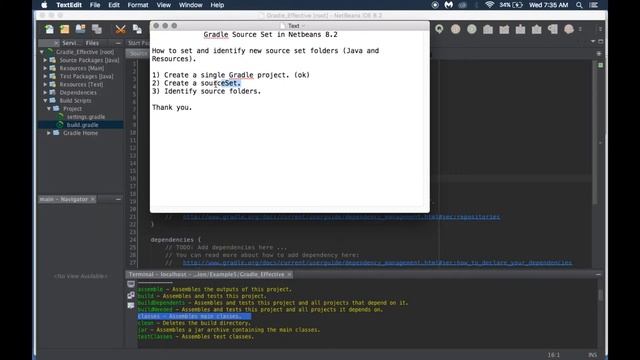This screenshot has height=360, width=640.
Task: Click the first round orange toolbar icon
Action: click(456, 29)
